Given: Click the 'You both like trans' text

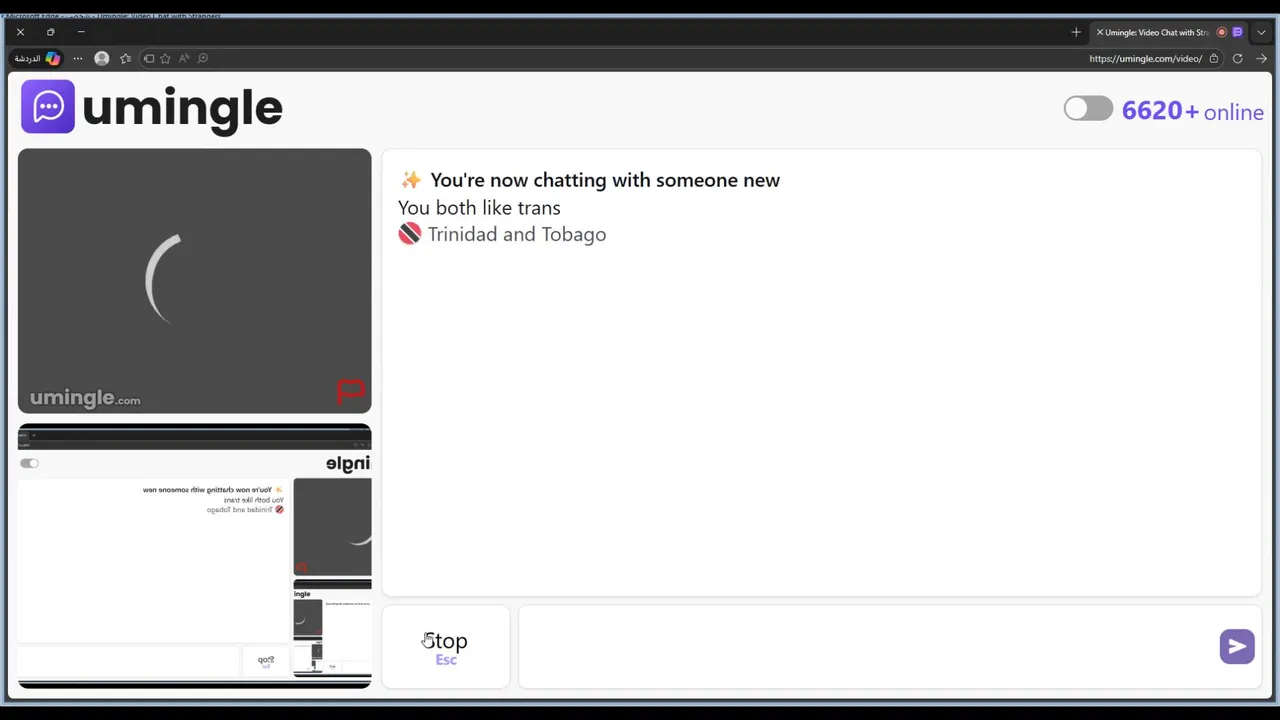Looking at the screenshot, I should tap(479, 208).
